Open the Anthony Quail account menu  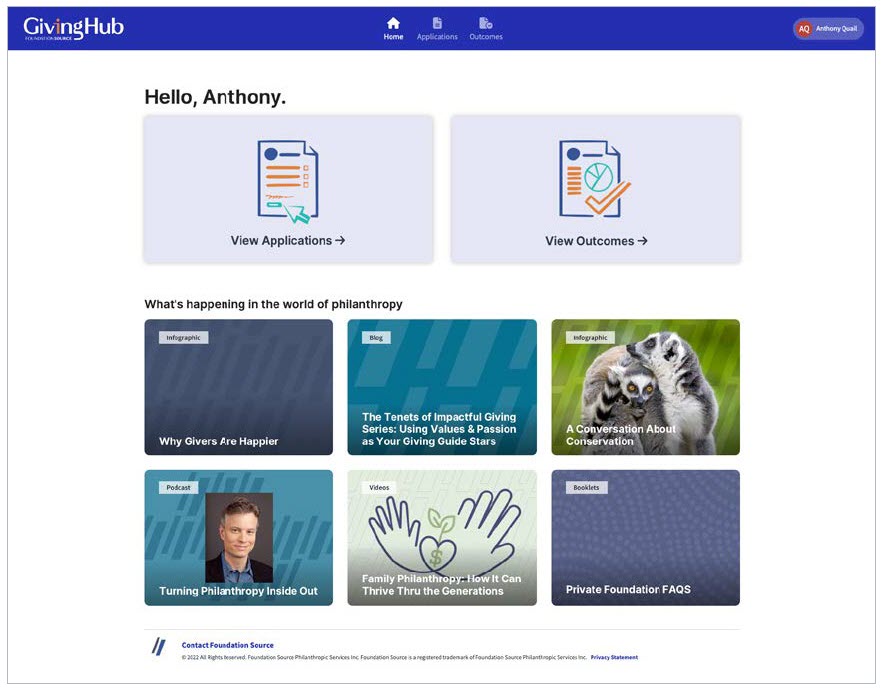(836, 29)
